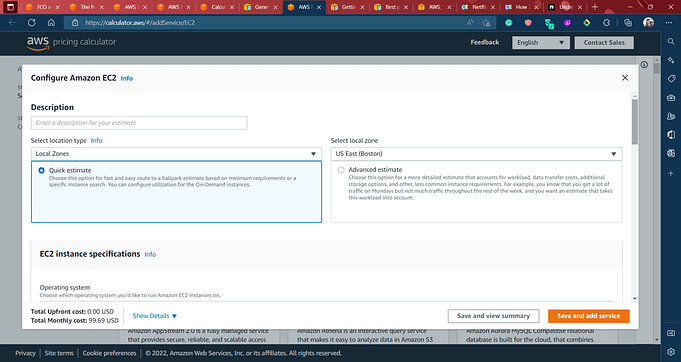Image resolution: width=681 pixels, height=362 pixels.
Task: Open the English language dropdown
Action: tap(541, 43)
